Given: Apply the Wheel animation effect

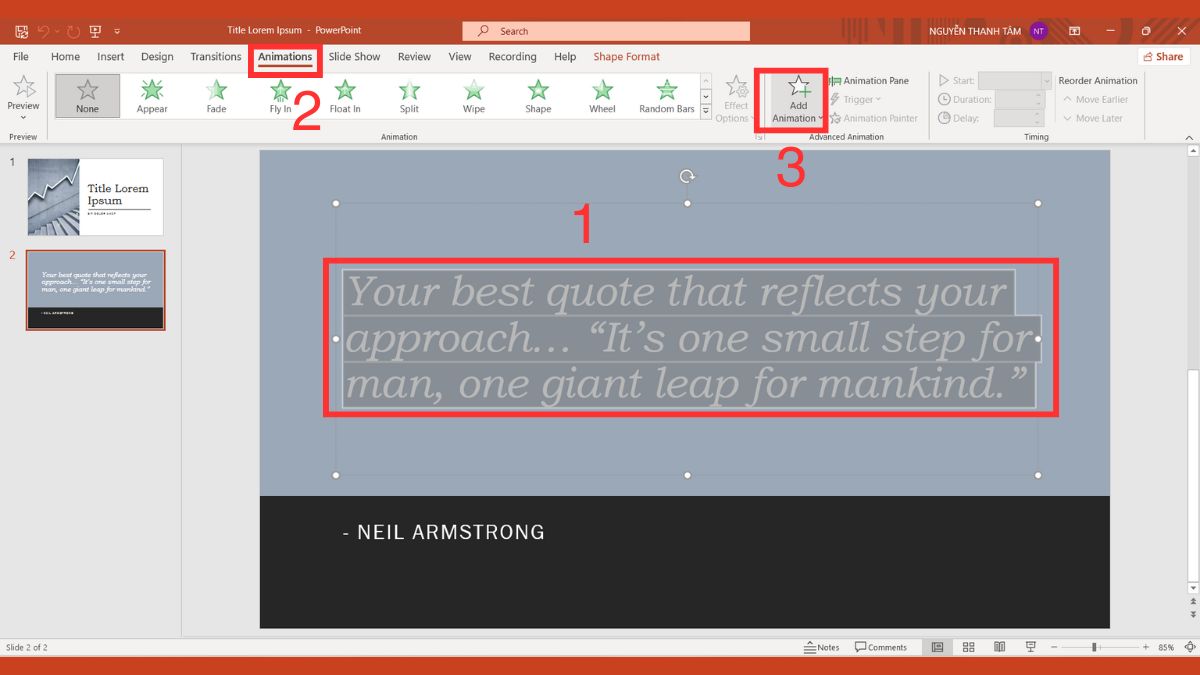Looking at the screenshot, I should coord(601,95).
